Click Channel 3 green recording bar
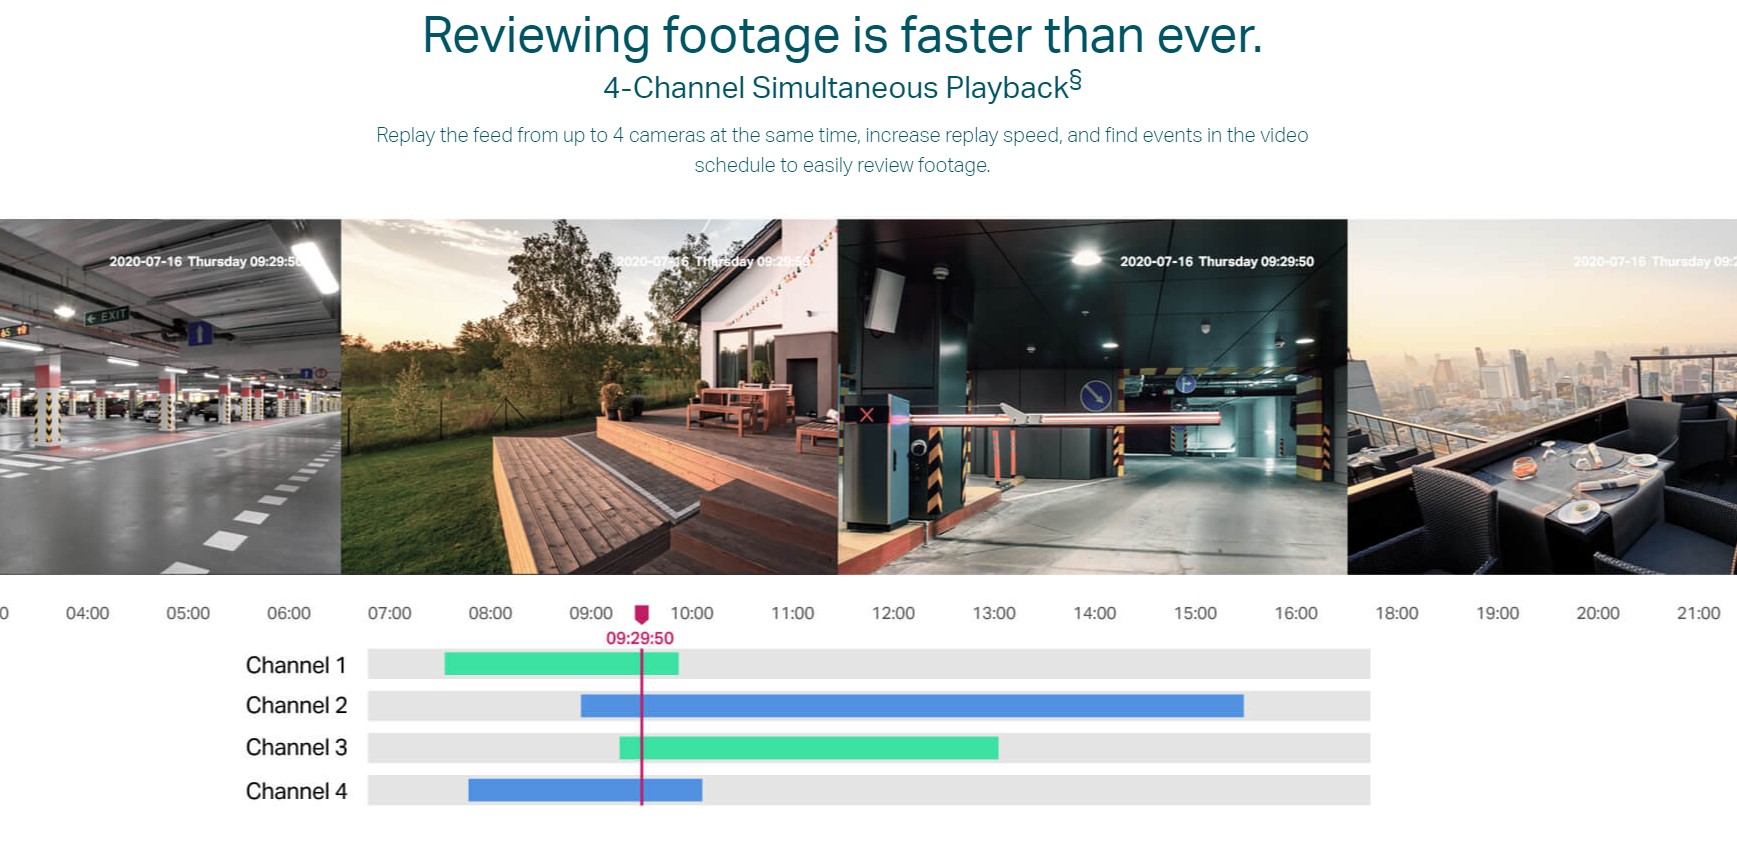Screen dimensions: 1737x846 [809, 748]
